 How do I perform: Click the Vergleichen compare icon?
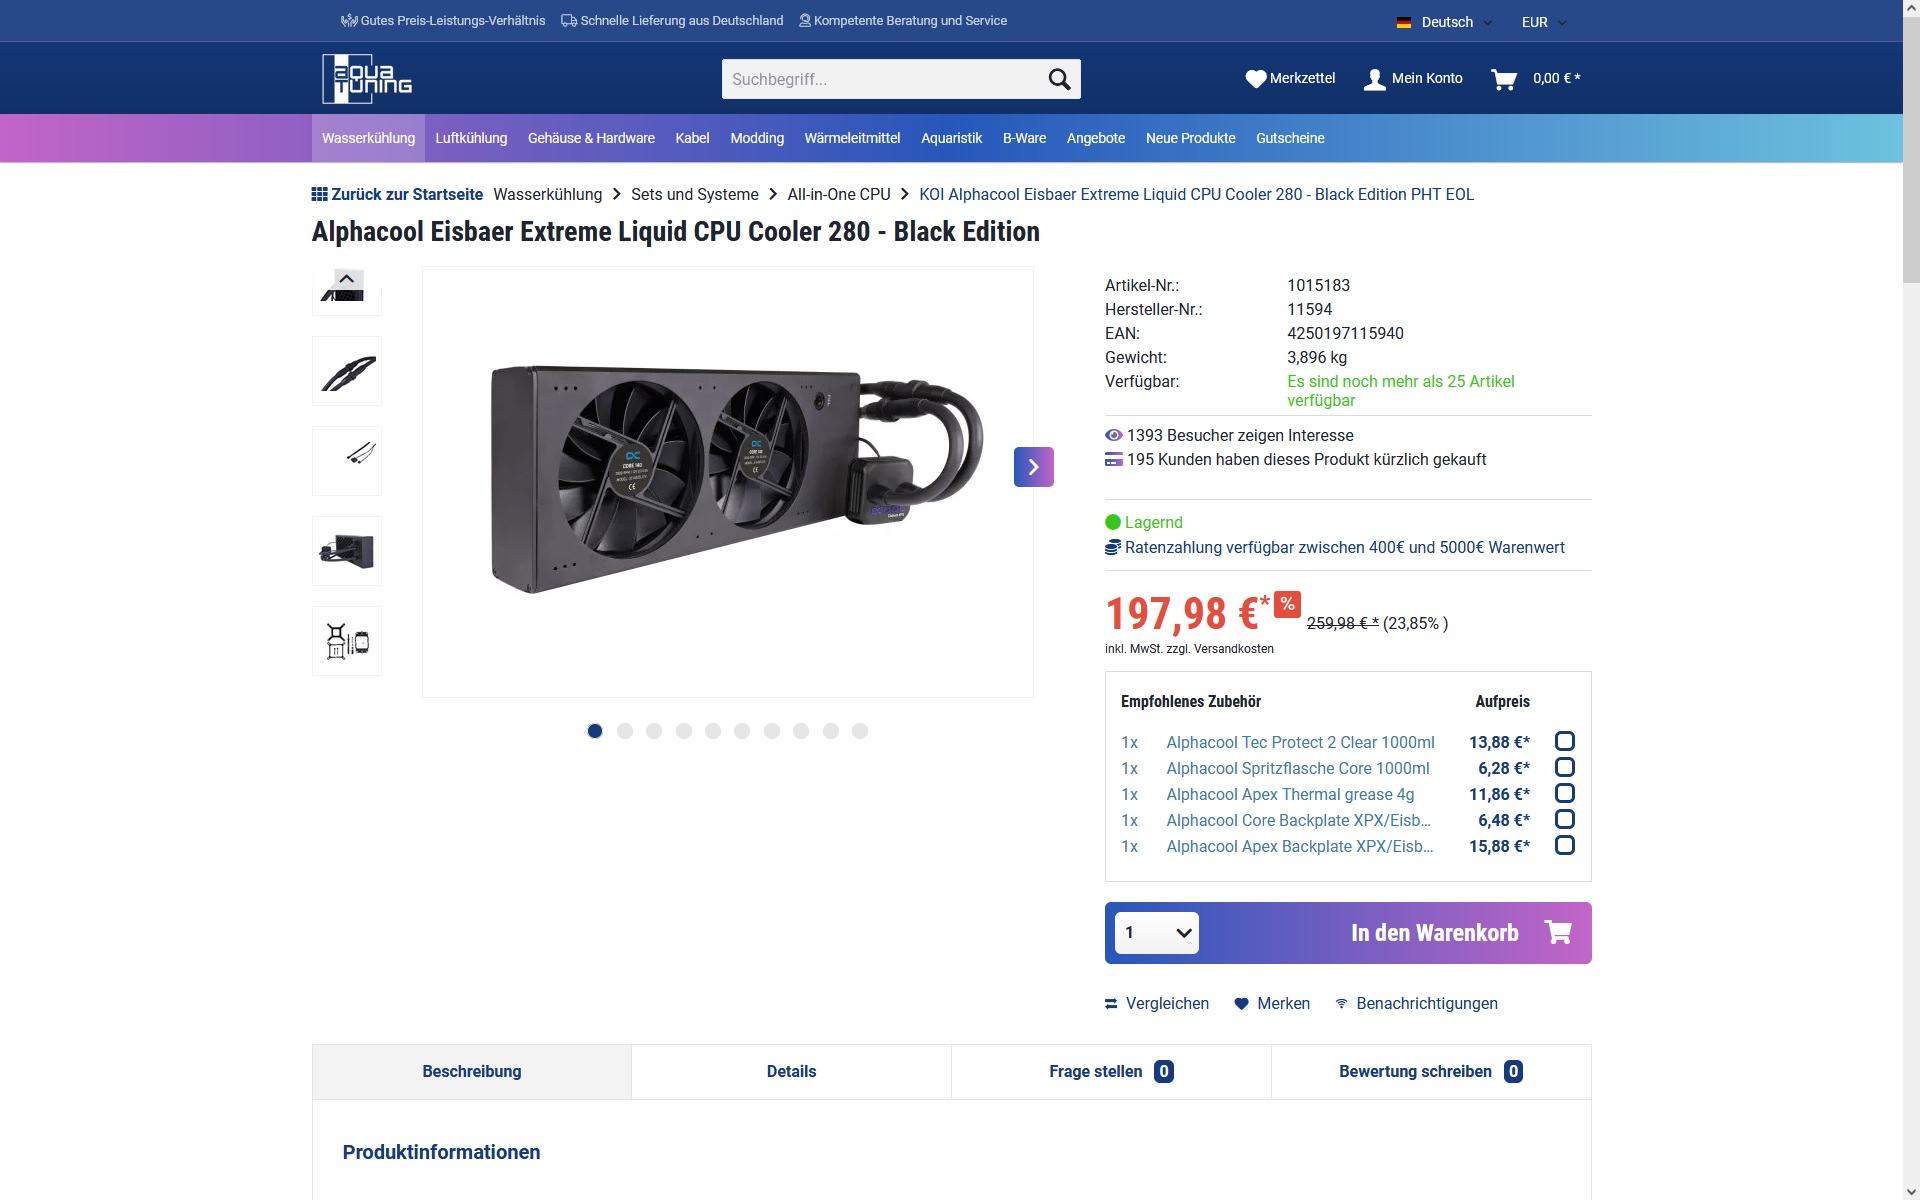(1111, 1003)
